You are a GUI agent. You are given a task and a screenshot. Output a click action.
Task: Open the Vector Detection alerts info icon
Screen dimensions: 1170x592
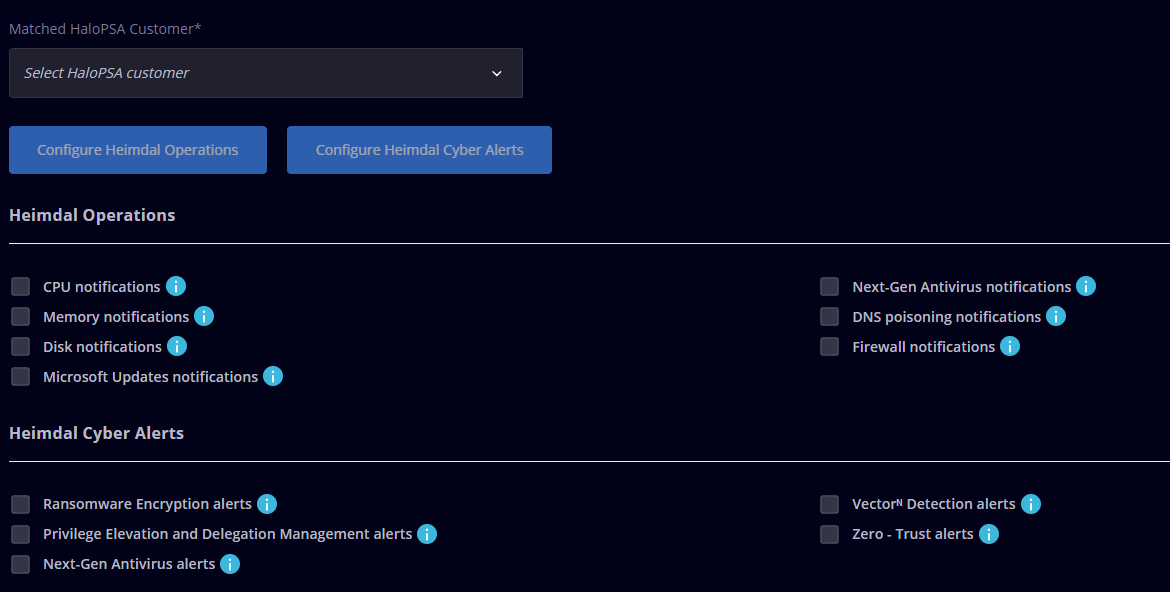[x=1030, y=504]
